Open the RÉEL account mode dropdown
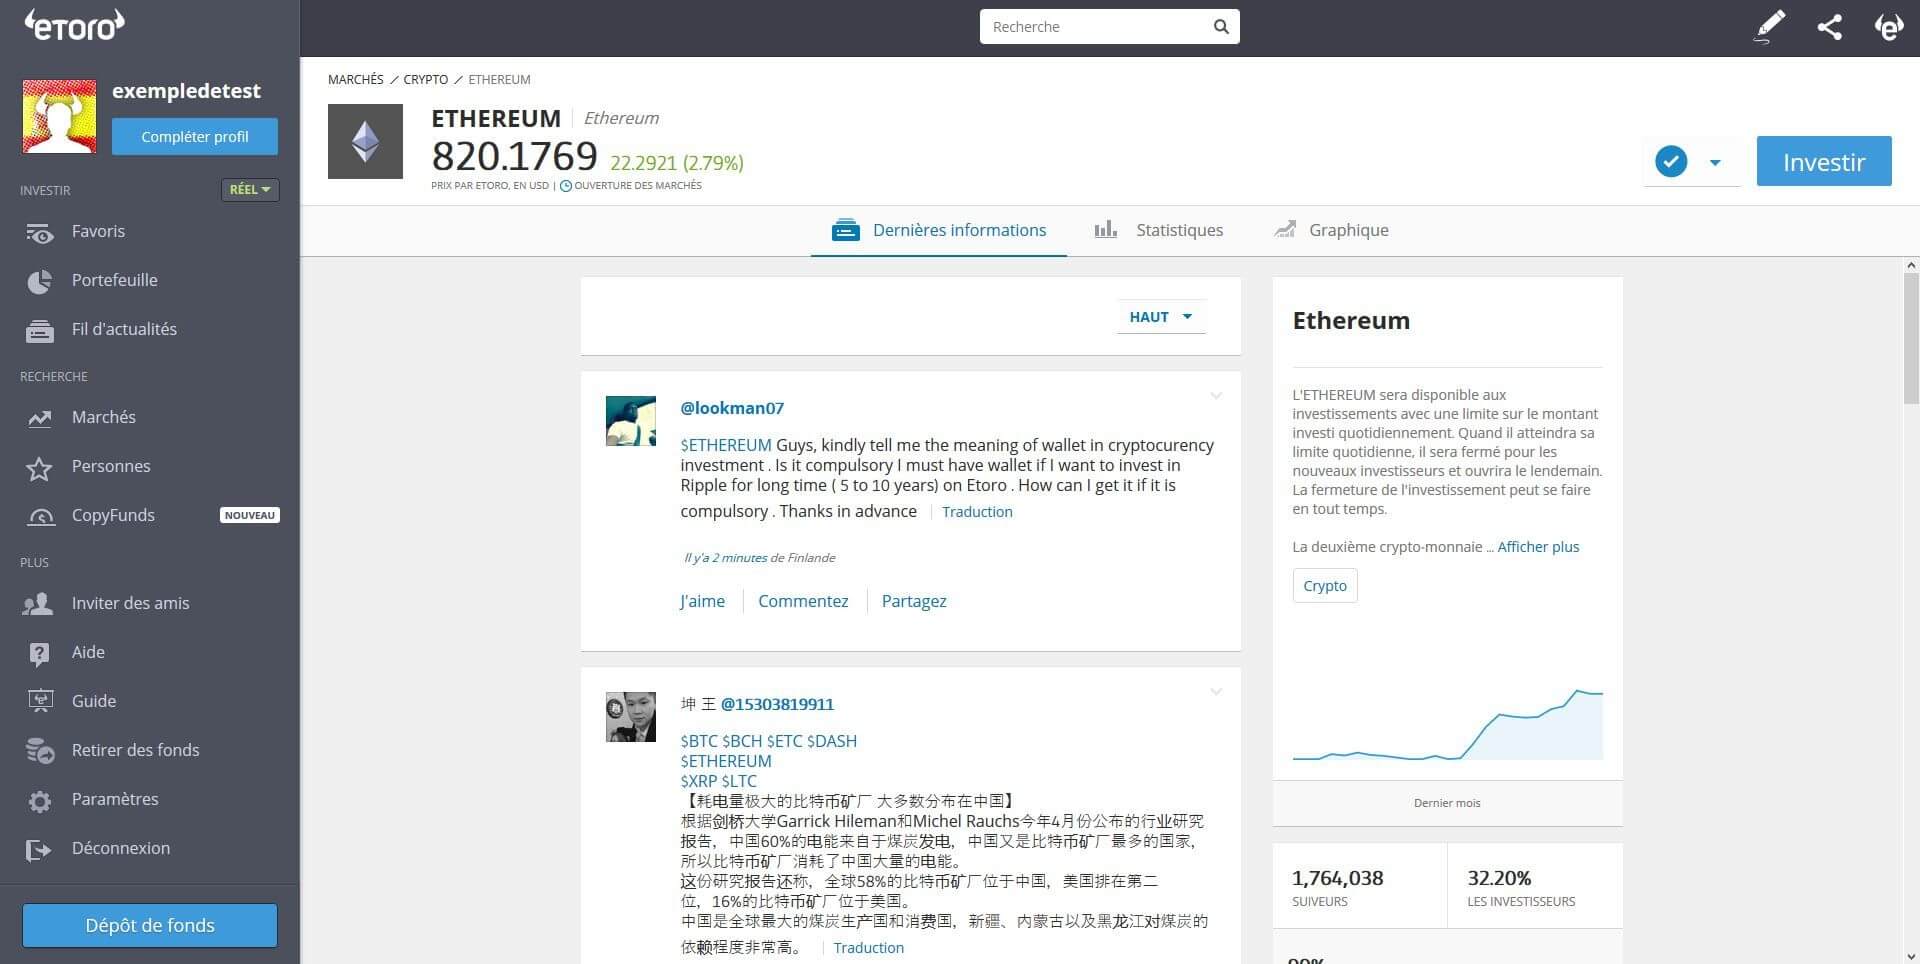Screen dimensions: 1920x964 [250, 189]
